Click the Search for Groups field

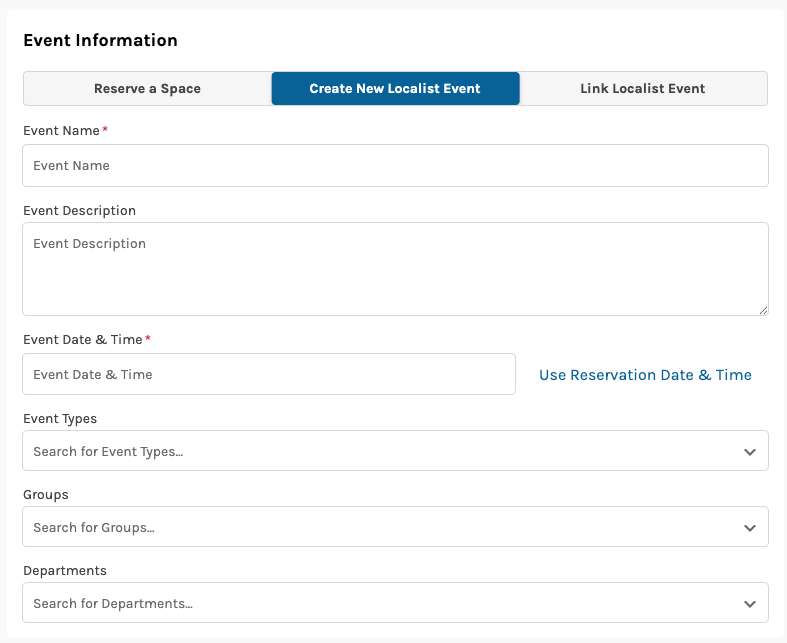pos(380,528)
